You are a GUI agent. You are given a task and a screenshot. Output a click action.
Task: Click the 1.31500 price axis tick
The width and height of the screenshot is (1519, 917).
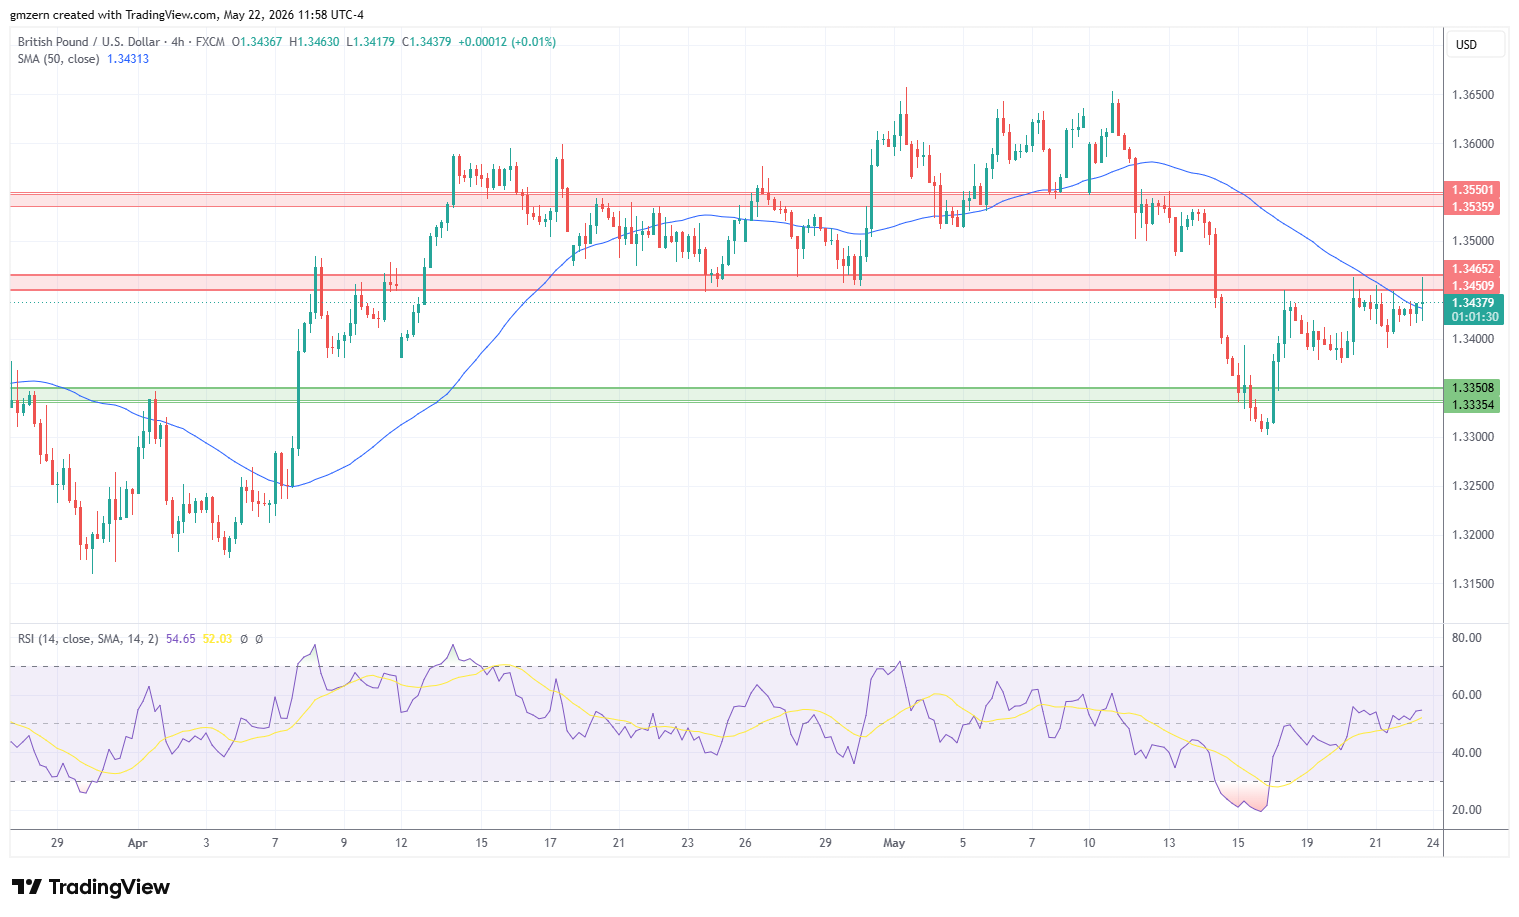coord(1473,584)
